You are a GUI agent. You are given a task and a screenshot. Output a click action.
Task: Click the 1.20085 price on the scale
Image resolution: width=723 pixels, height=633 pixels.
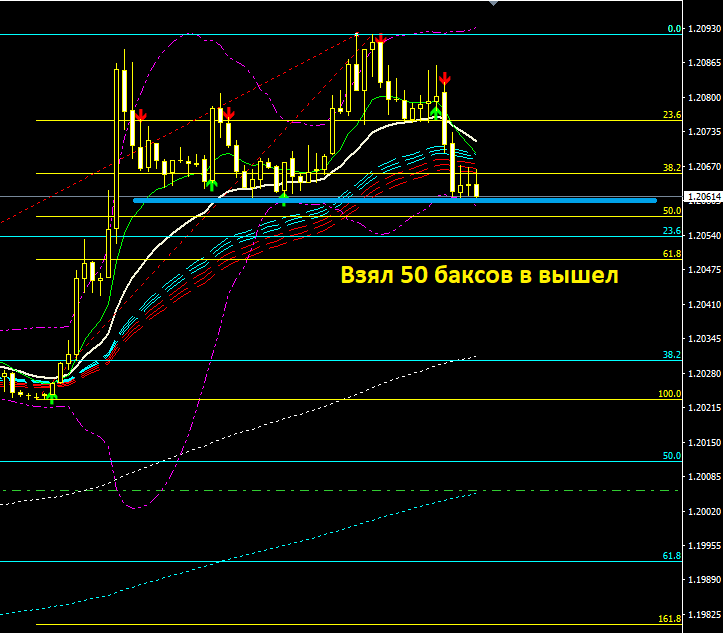(704, 477)
